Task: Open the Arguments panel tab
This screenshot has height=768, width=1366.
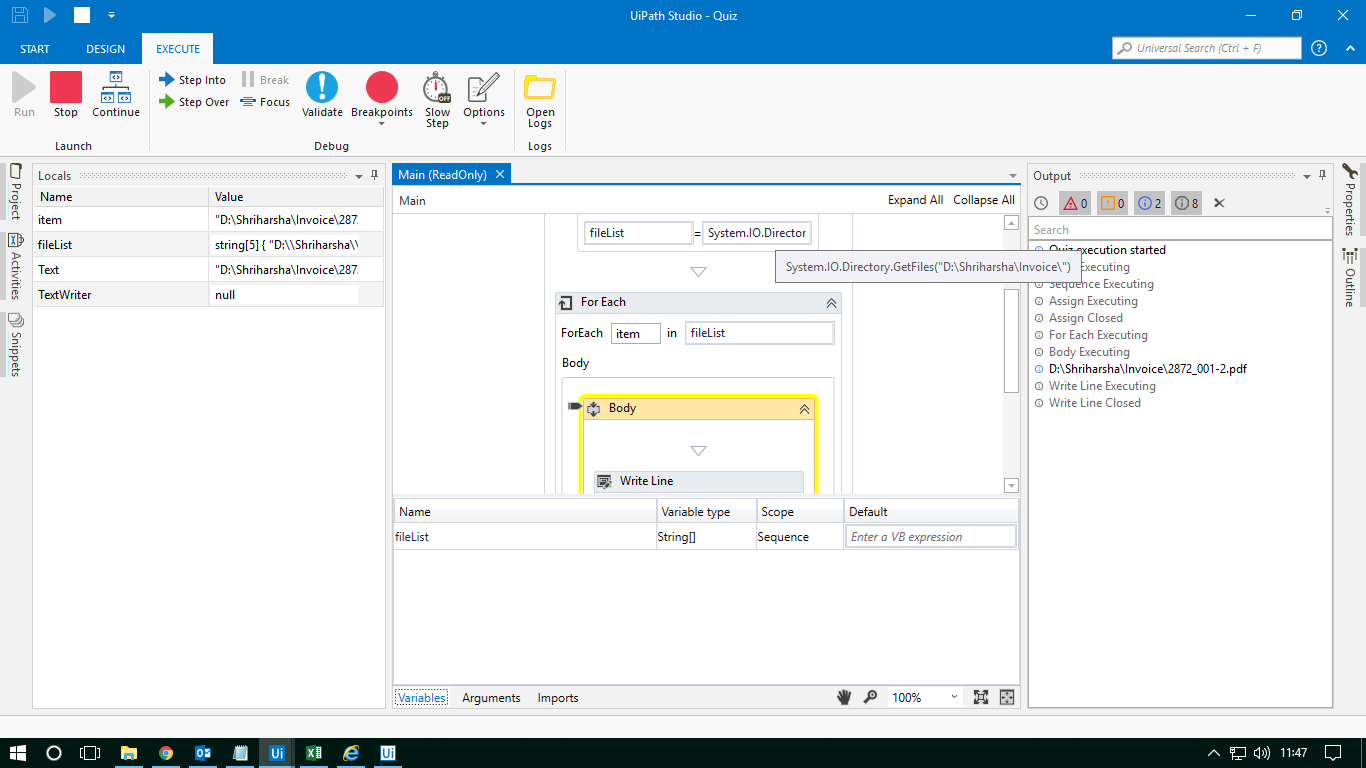Action: [491, 698]
